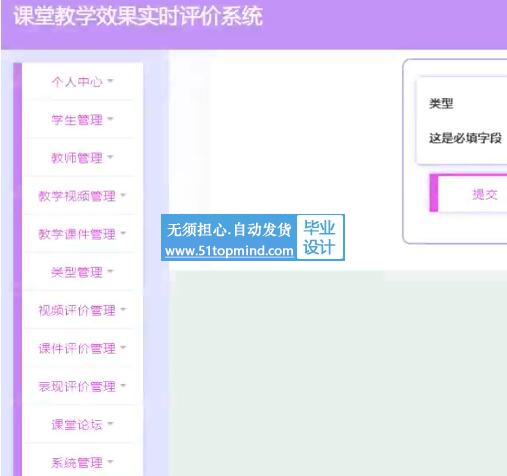This screenshot has width=507, height=476.
Task: Open the 学生管理 menu
Action: point(82,119)
